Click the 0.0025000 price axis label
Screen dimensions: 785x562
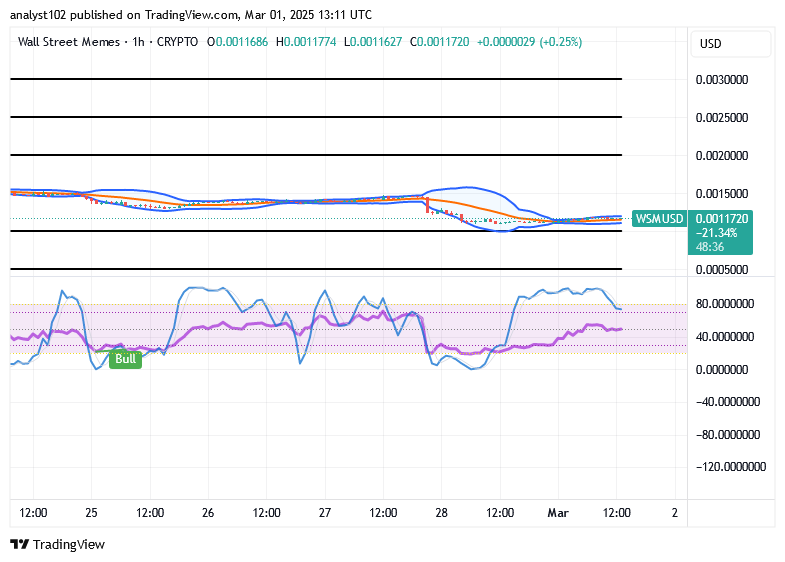coord(722,118)
